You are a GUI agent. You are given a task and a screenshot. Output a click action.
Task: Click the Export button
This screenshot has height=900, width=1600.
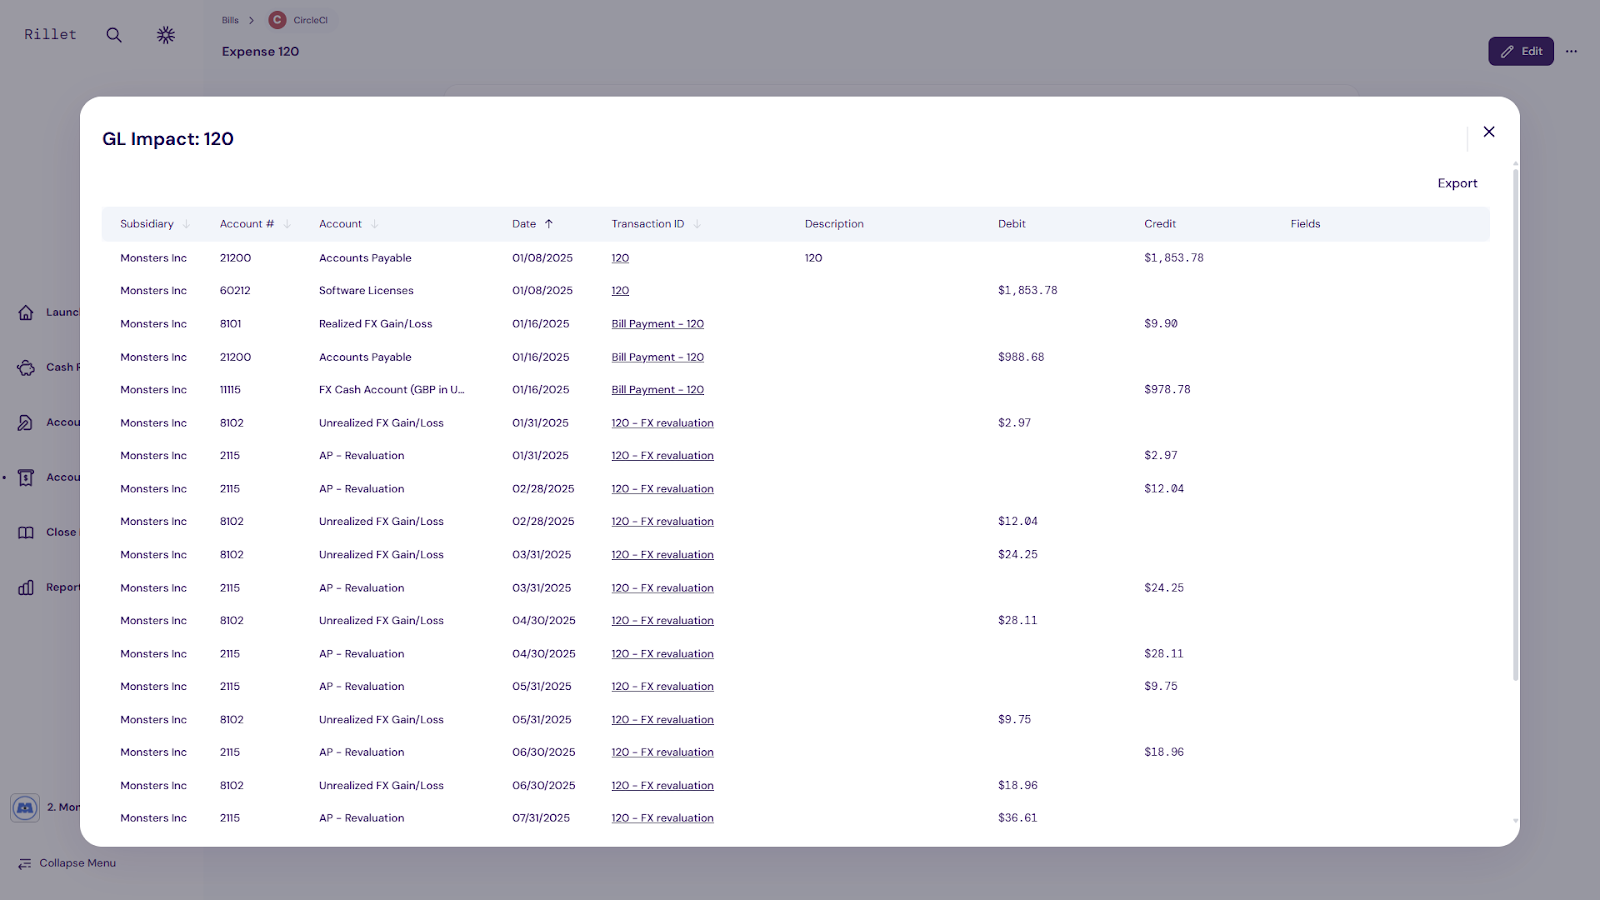pyautogui.click(x=1456, y=183)
